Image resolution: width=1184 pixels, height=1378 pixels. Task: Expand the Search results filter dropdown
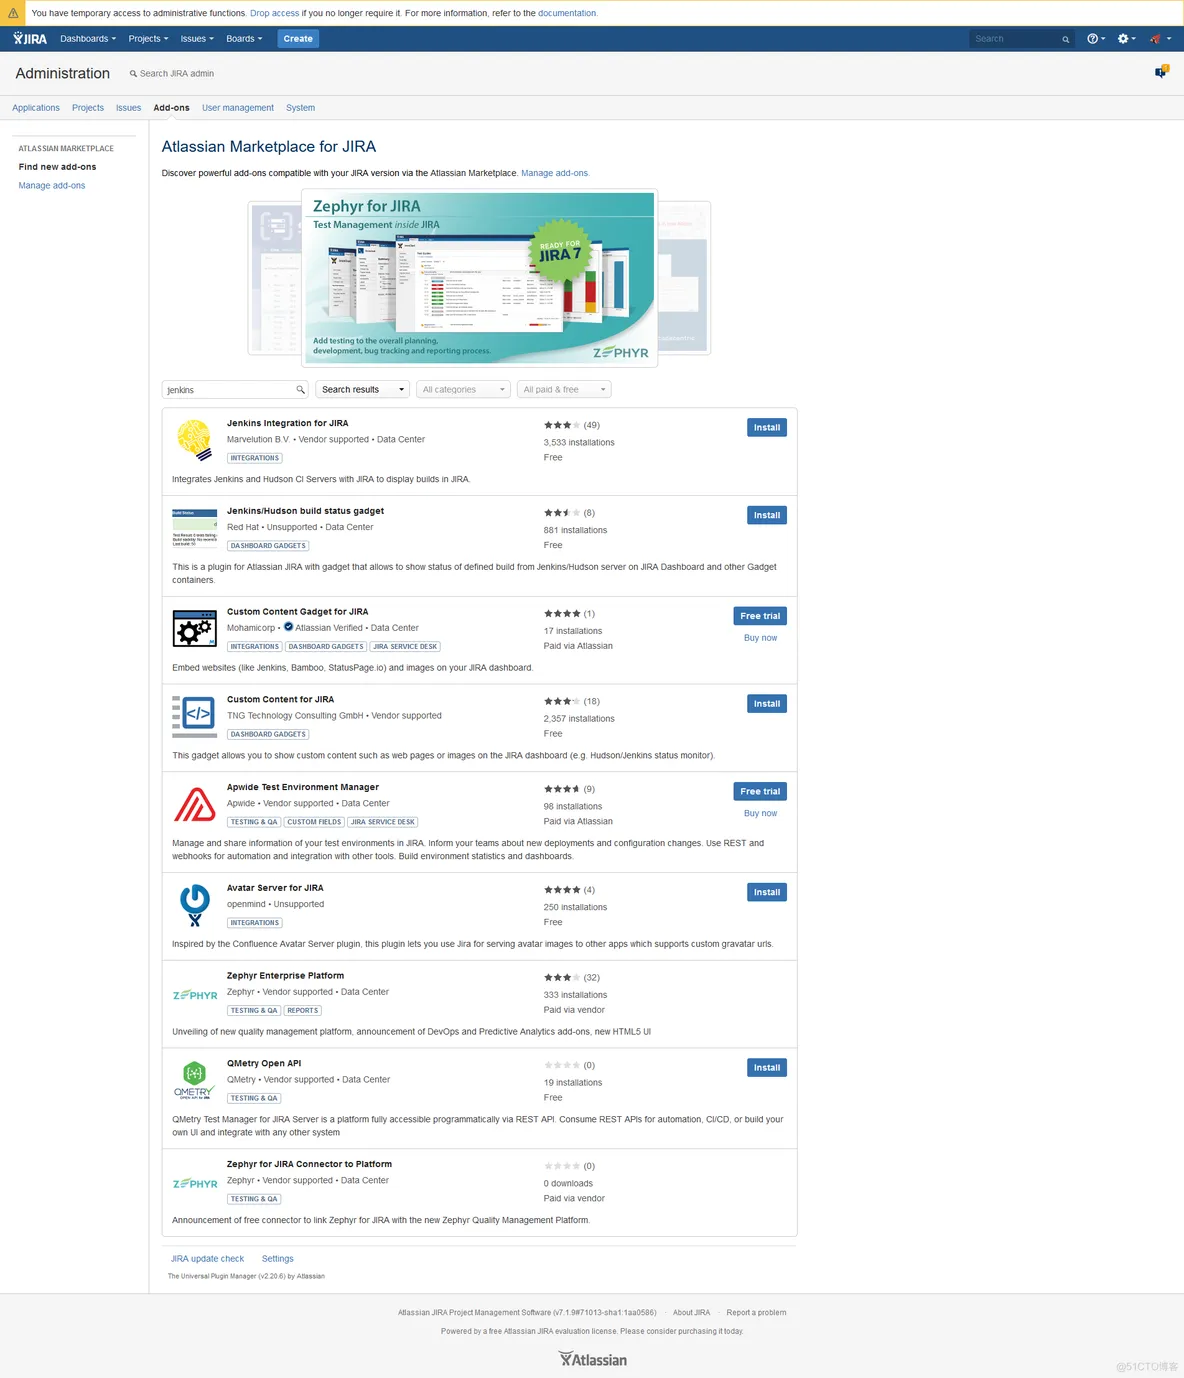[x=362, y=390]
